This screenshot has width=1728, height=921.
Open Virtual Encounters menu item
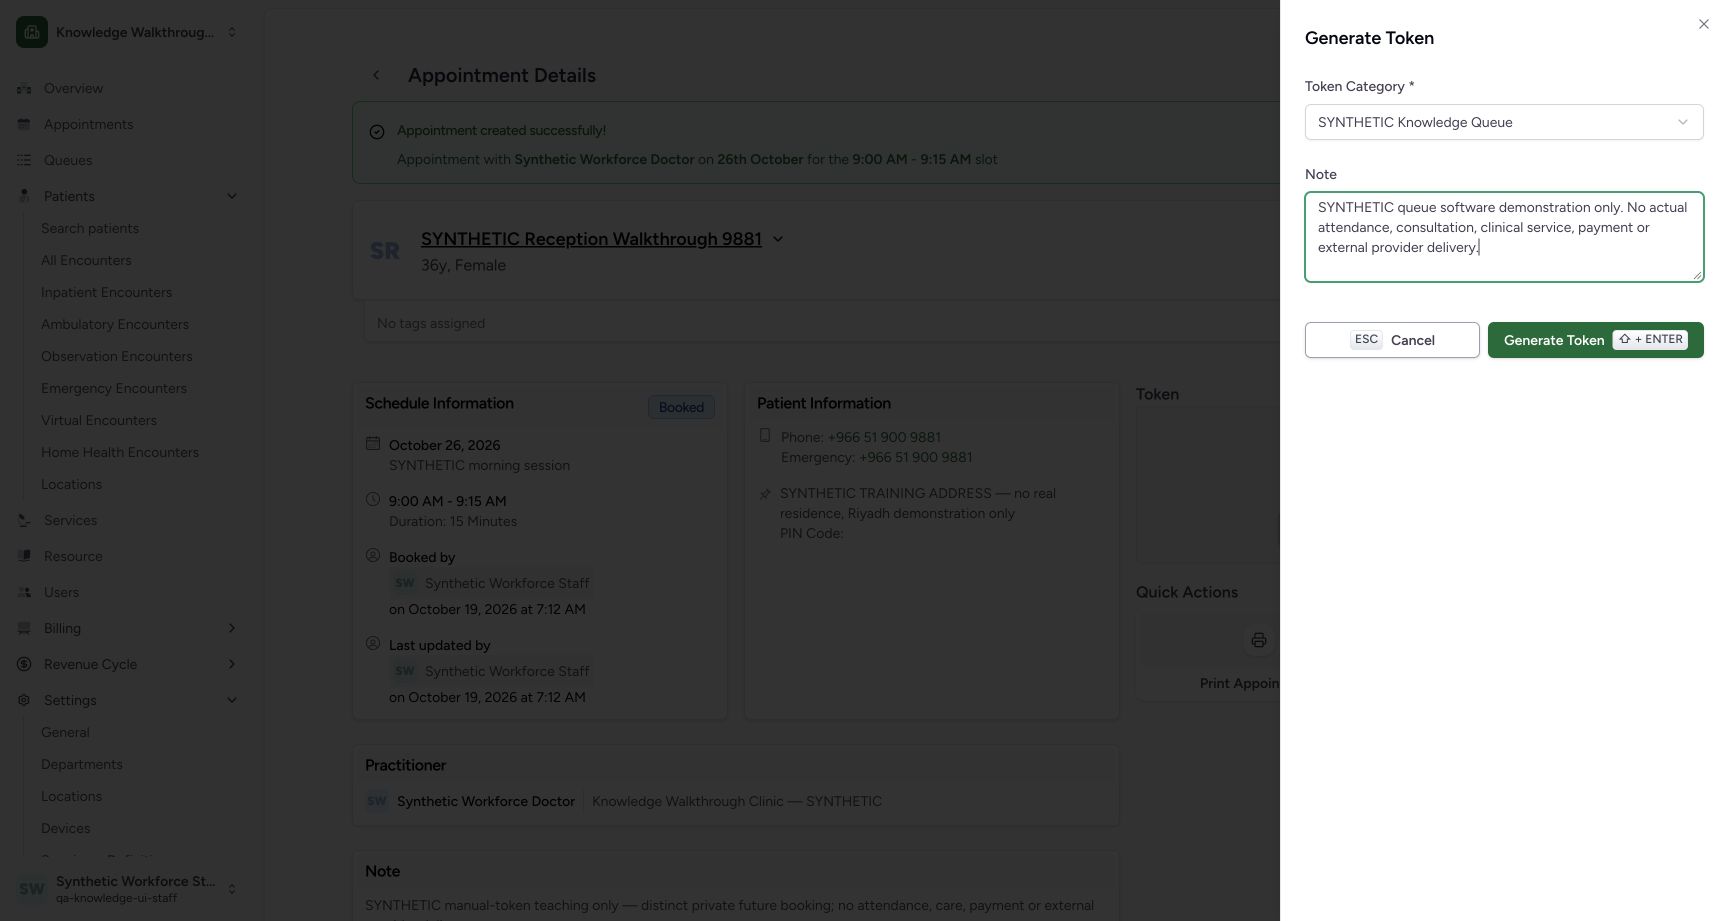99,420
